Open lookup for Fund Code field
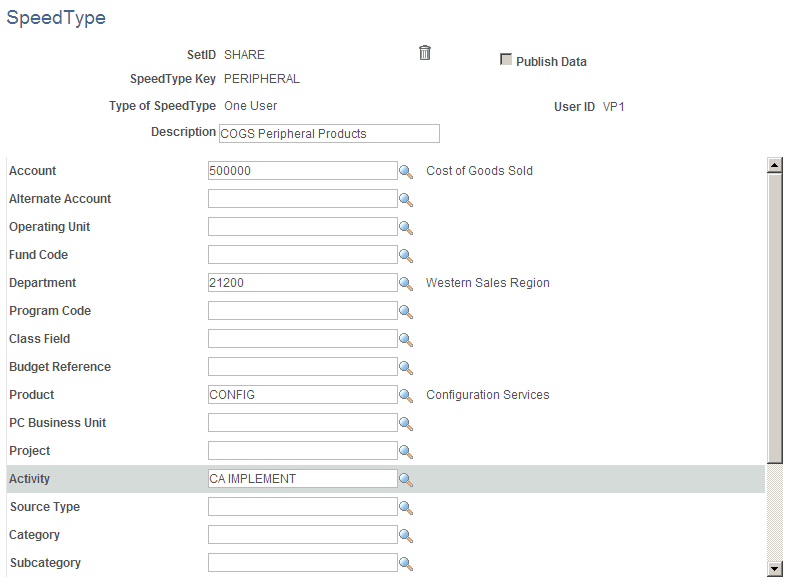The image size is (789, 584). point(406,256)
